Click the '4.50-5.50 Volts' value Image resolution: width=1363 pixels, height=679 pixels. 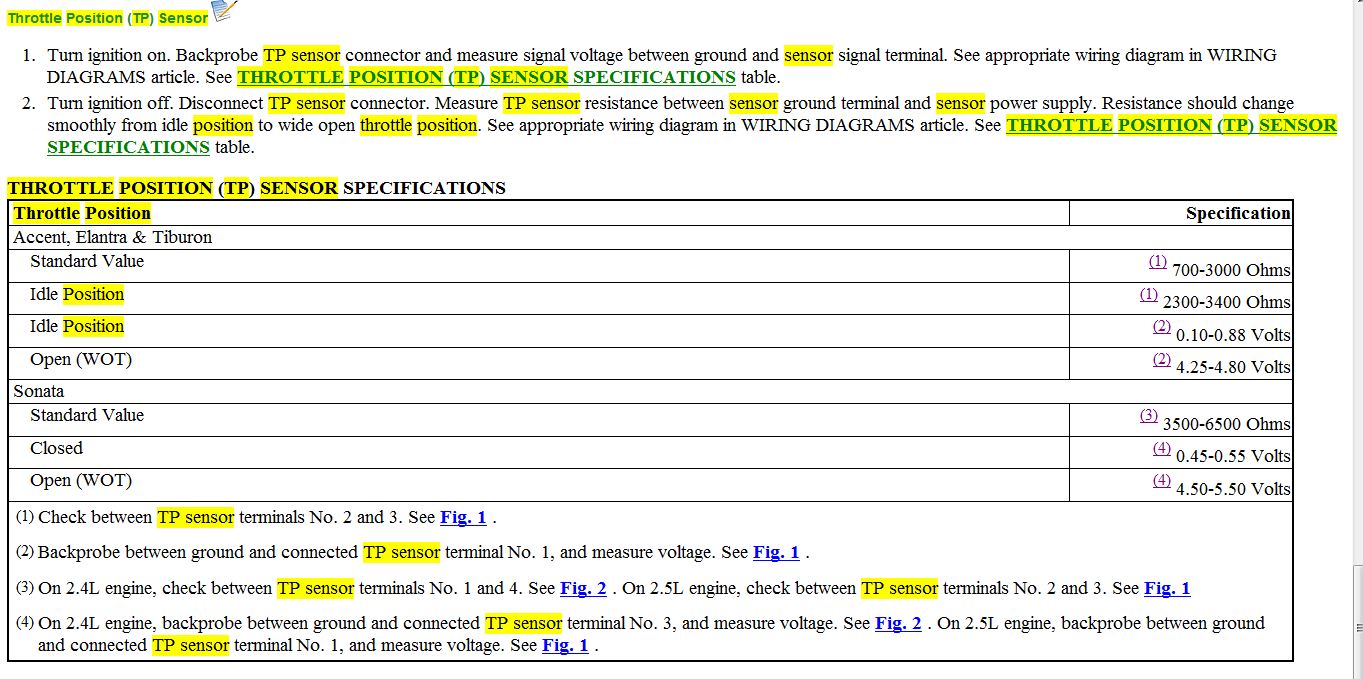coord(1233,489)
